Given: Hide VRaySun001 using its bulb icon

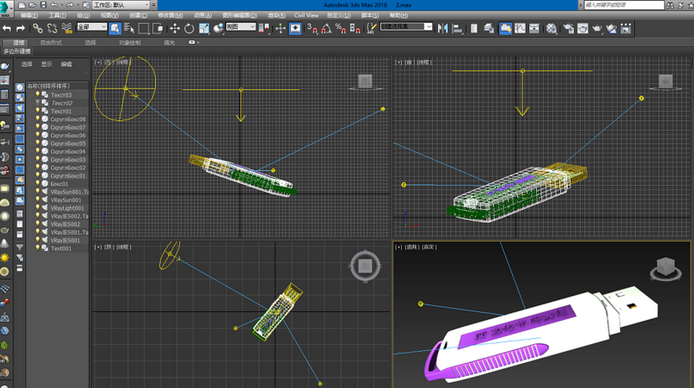Looking at the screenshot, I should click(38, 200).
